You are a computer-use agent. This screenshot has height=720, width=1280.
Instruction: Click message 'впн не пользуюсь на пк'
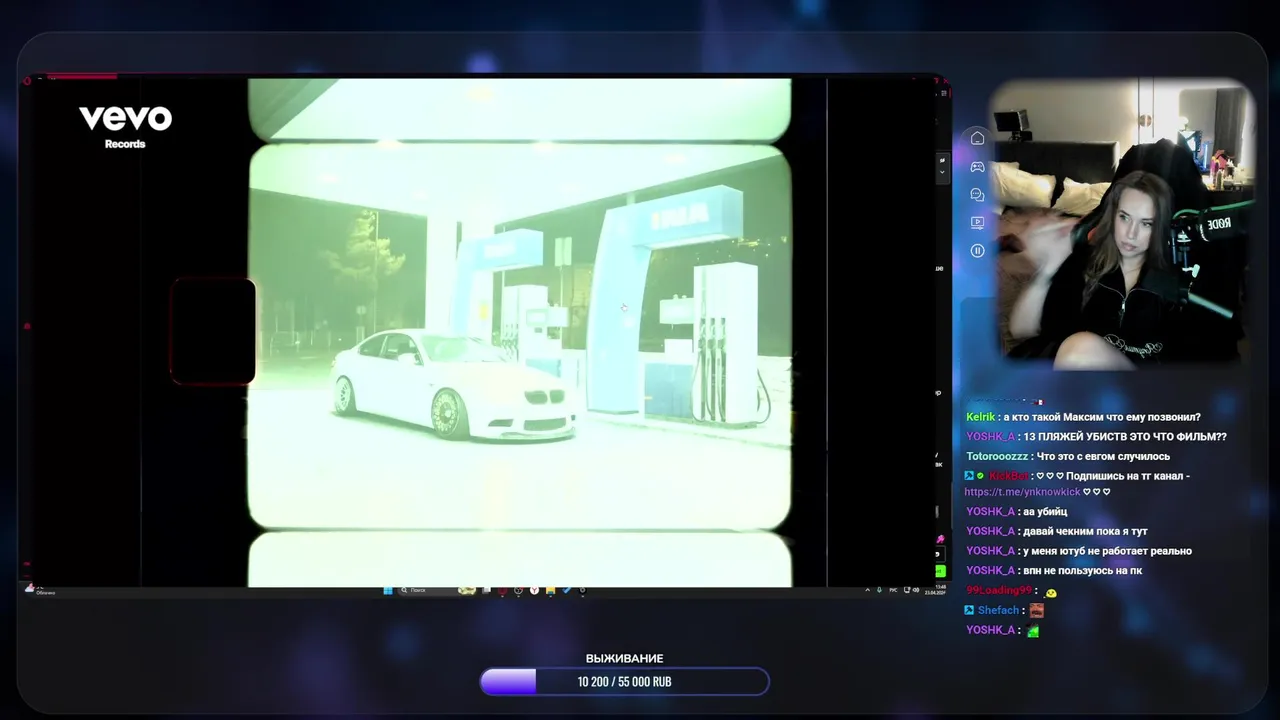coord(1083,570)
